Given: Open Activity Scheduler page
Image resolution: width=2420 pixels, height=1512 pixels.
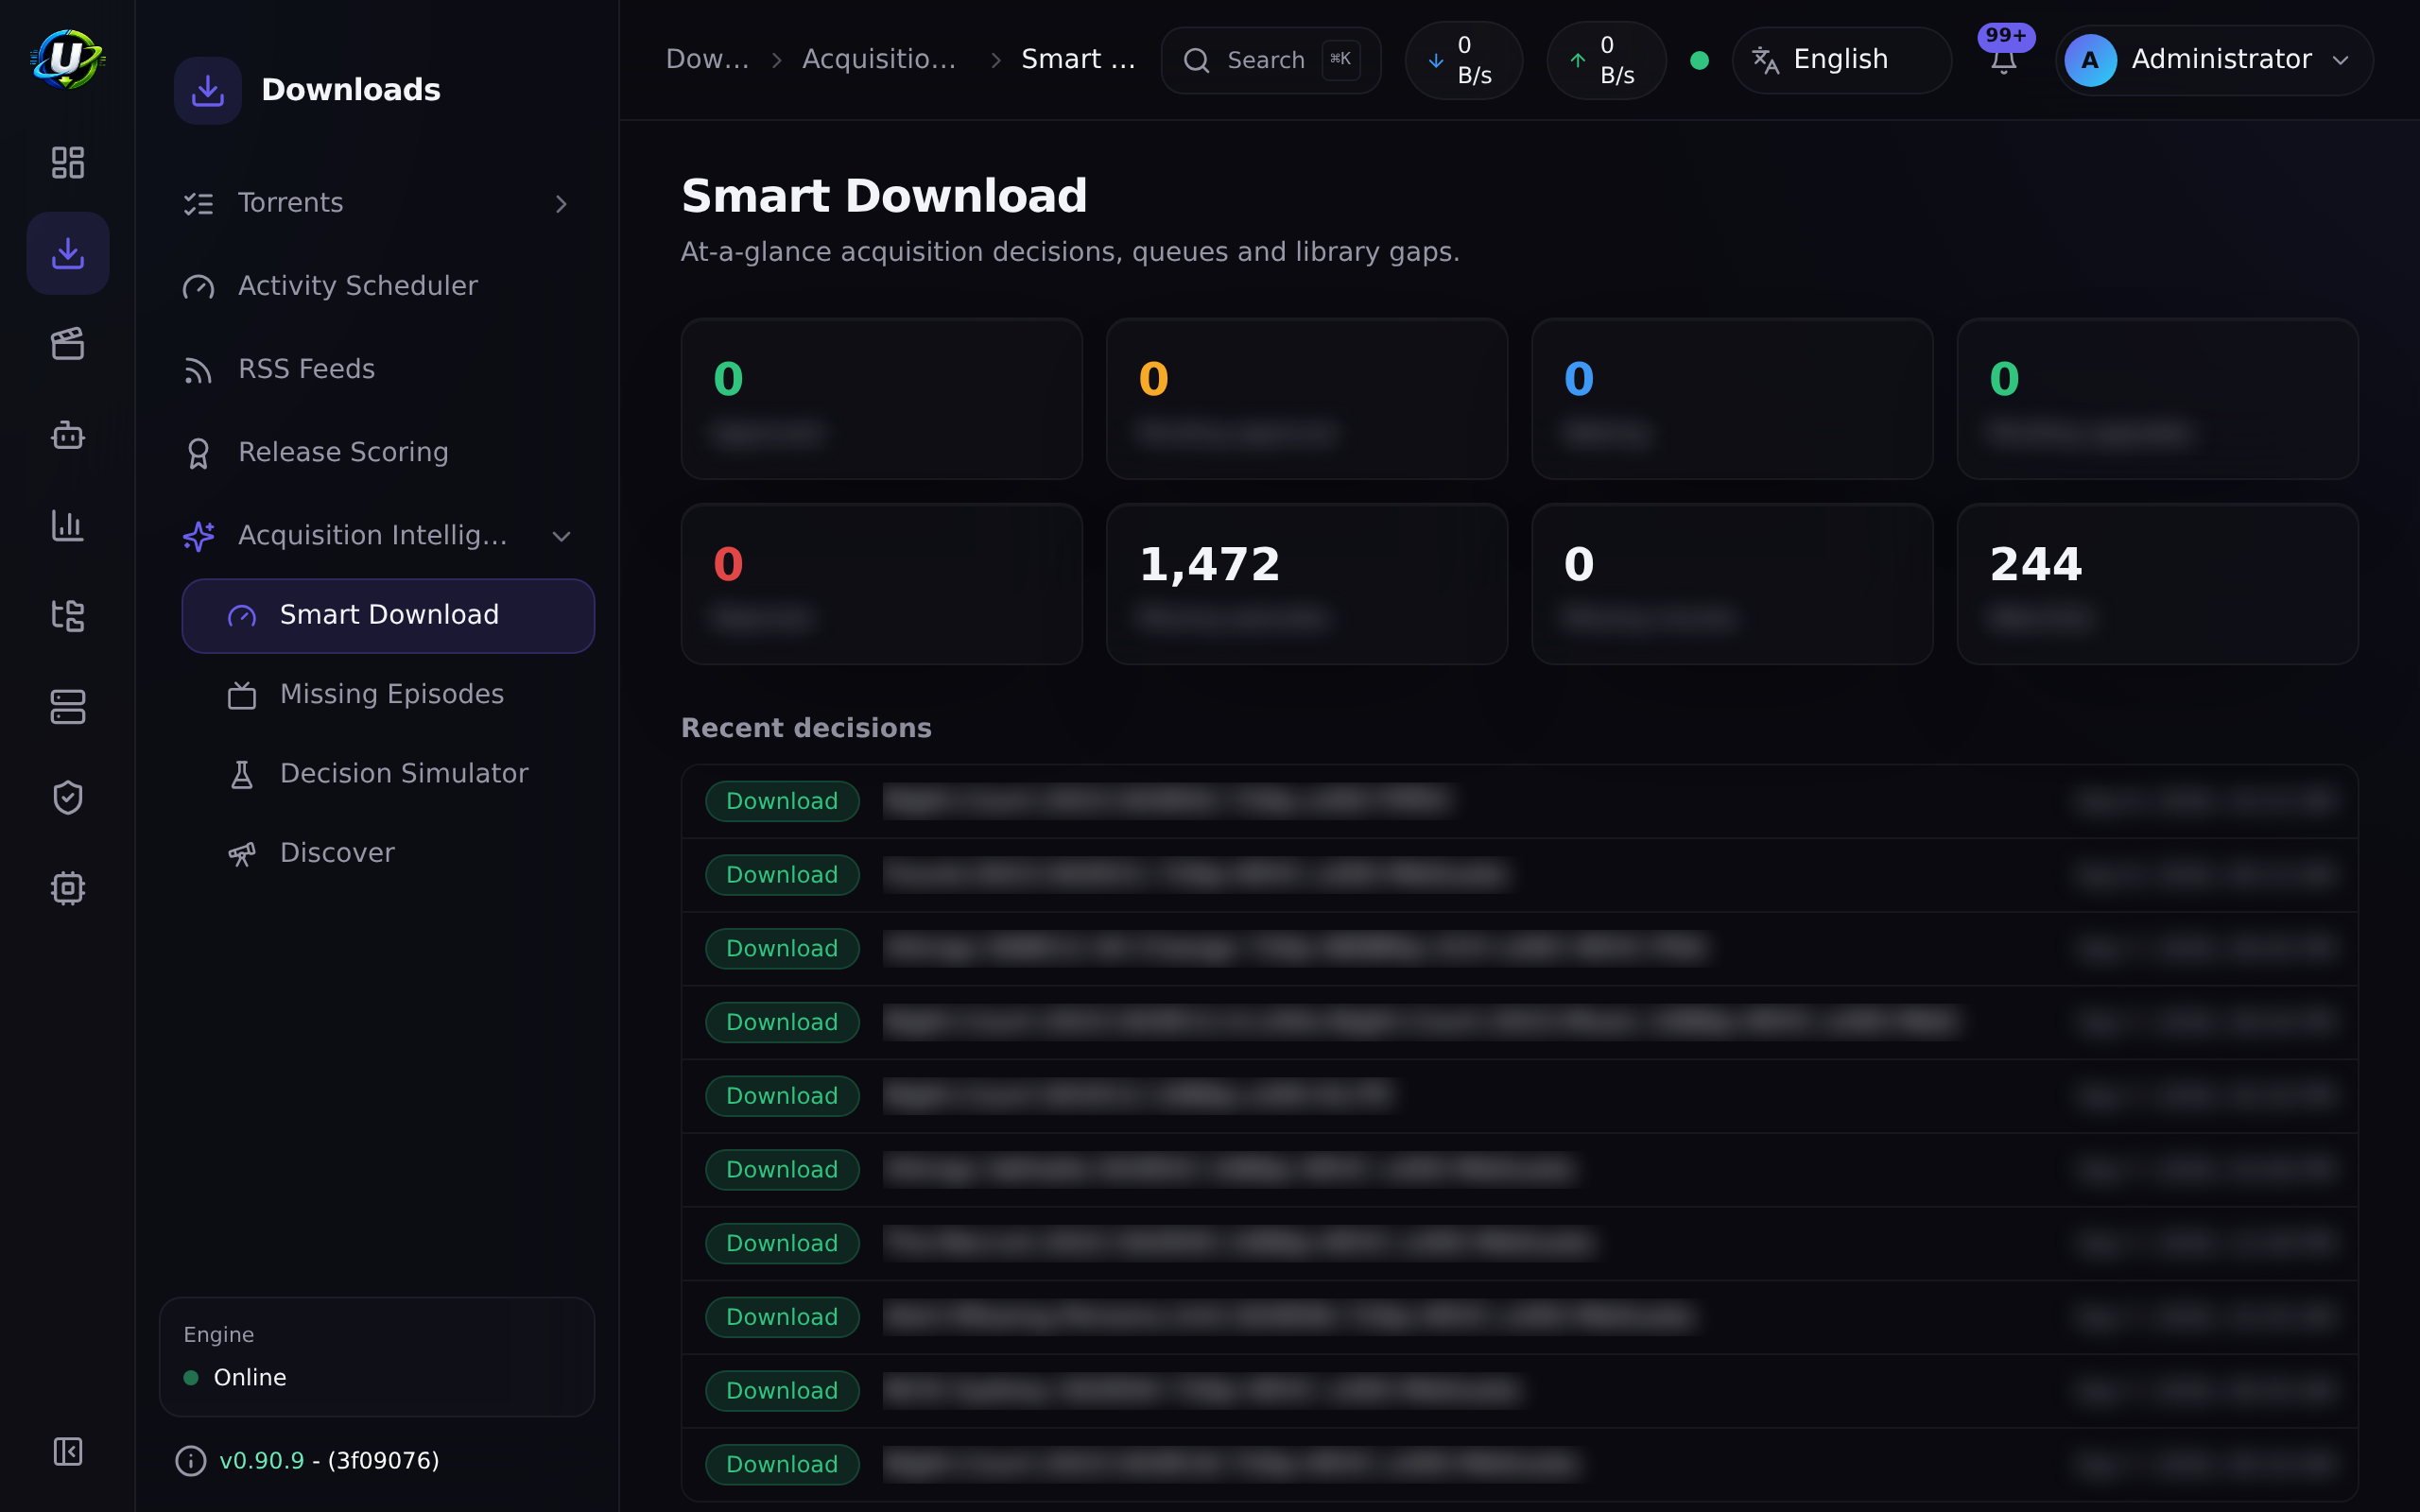Looking at the screenshot, I should [378, 286].
